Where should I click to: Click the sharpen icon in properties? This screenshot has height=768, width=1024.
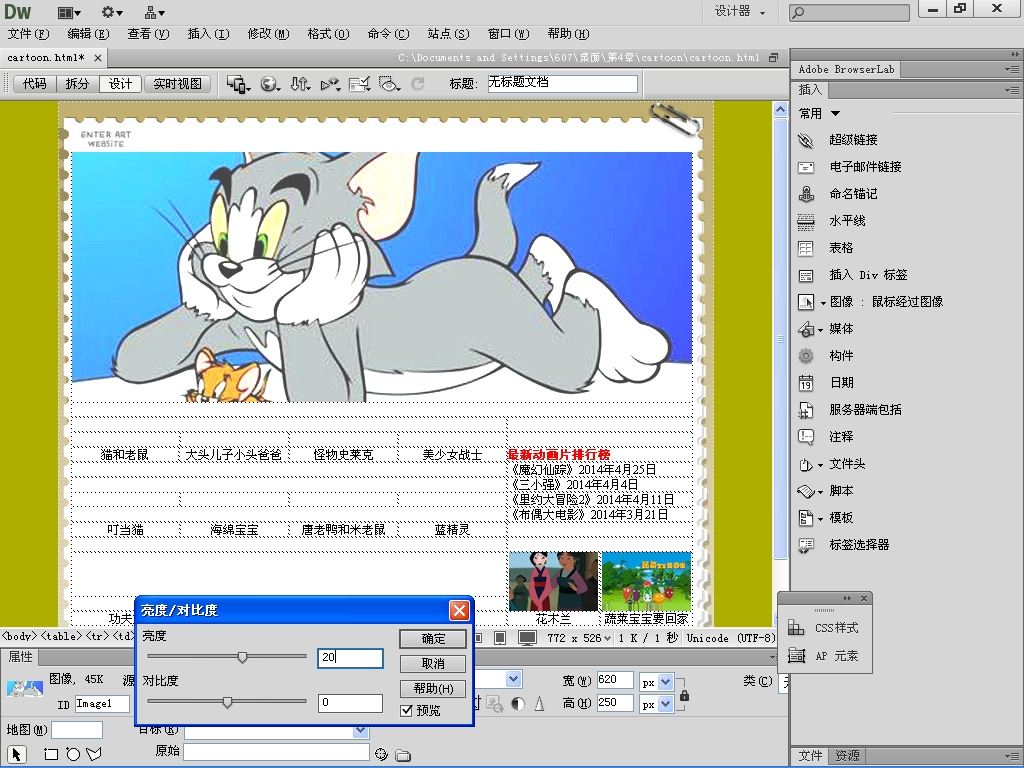point(539,704)
